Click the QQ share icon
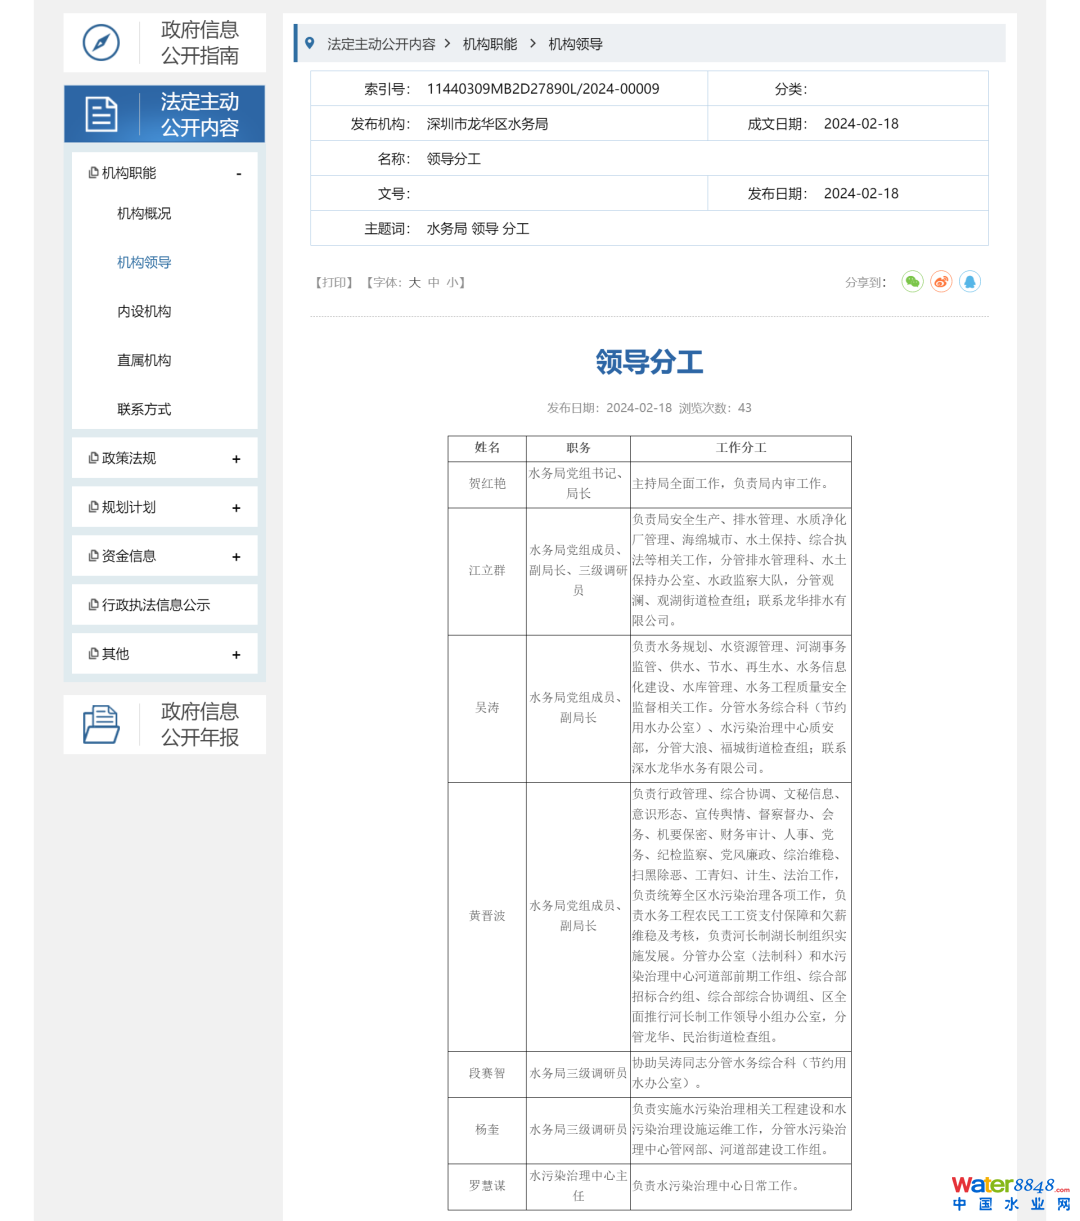Viewport: 1080px width, 1221px height. tap(970, 282)
